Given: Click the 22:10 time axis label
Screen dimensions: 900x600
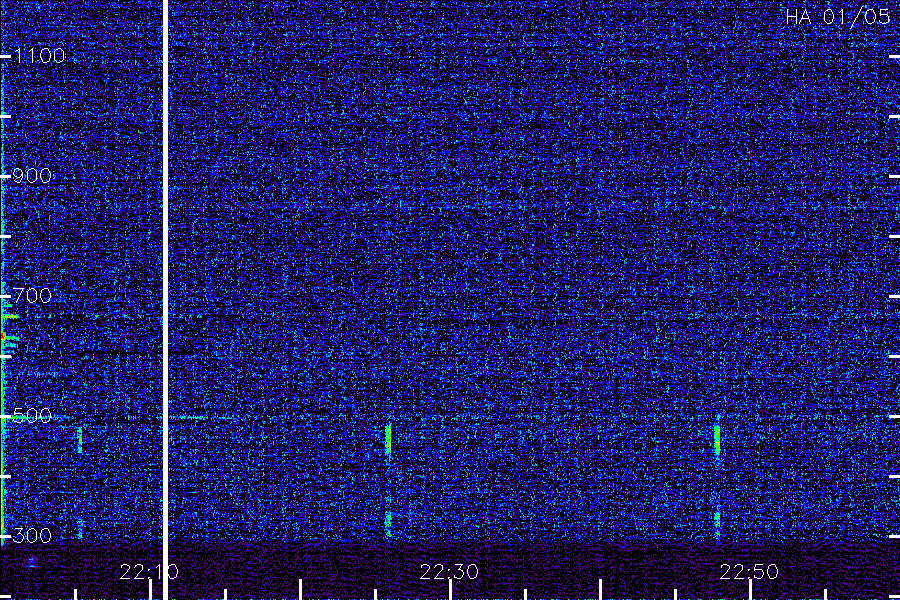Looking at the screenshot, I should [149, 572].
